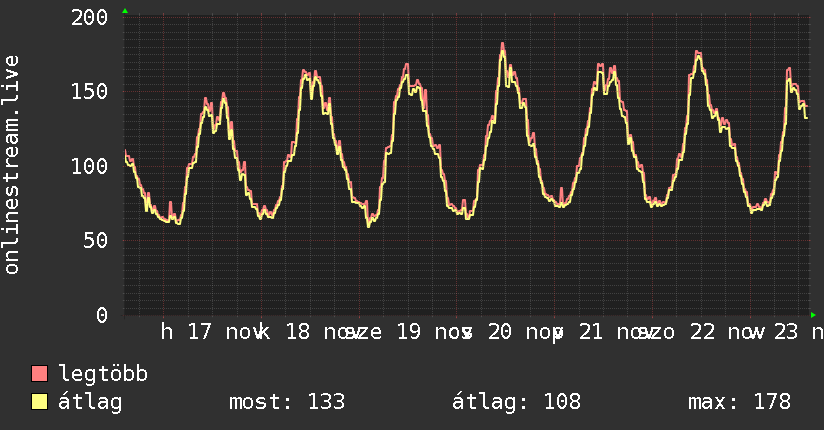
Task: Click the 150 y-axis label
Action: pyautogui.click(x=91, y=91)
